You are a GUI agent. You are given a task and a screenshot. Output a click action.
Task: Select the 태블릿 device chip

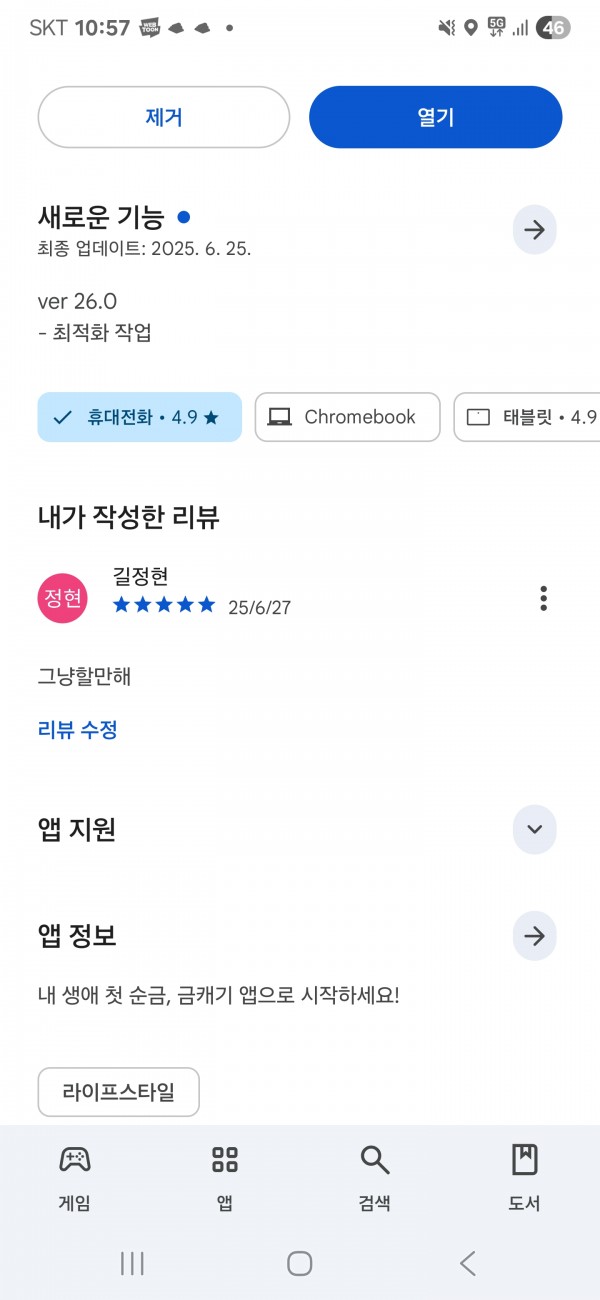[x=527, y=417]
